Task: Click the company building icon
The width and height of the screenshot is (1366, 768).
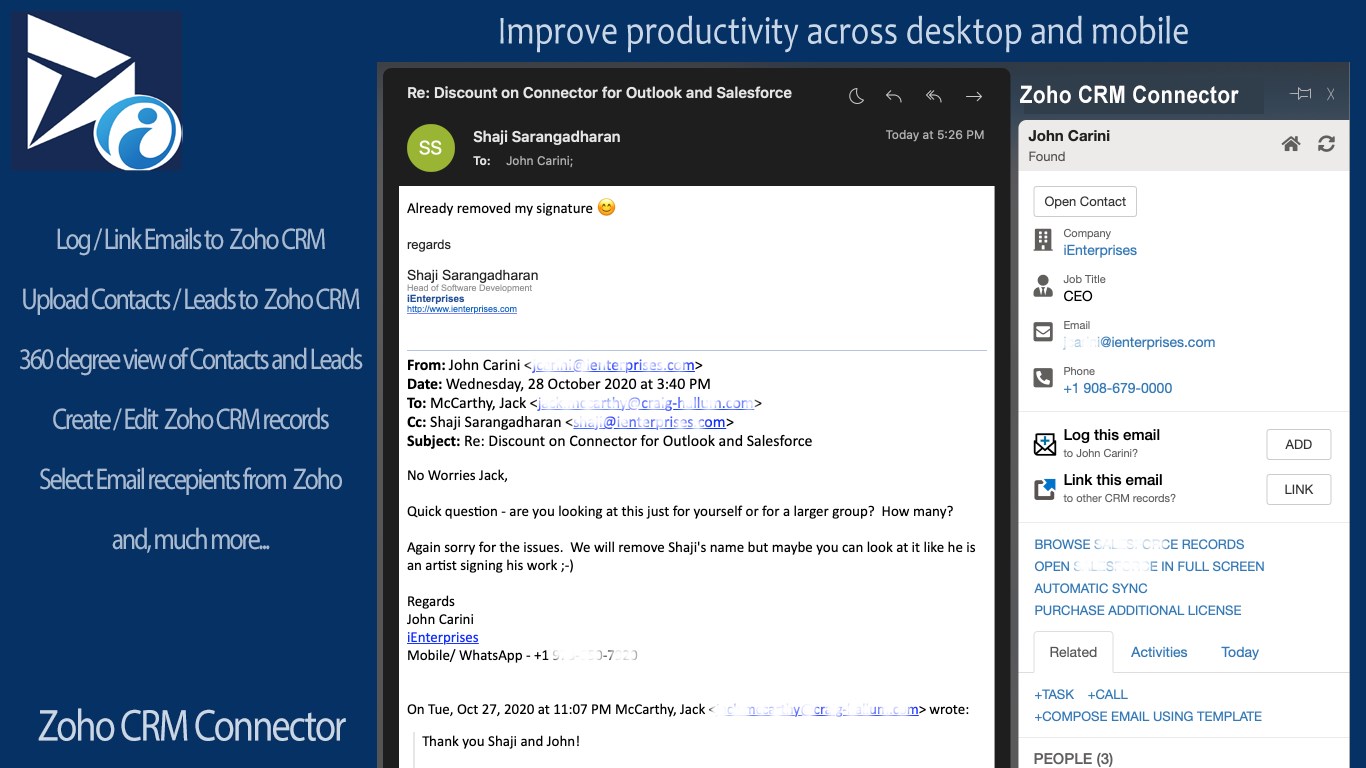Action: coord(1043,240)
